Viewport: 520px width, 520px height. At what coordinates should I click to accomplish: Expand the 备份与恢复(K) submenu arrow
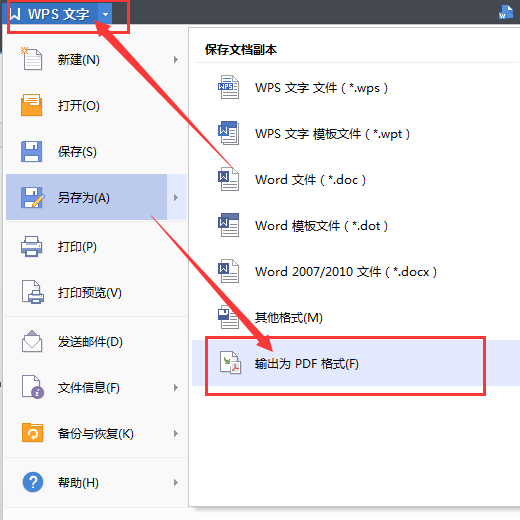(x=176, y=433)
